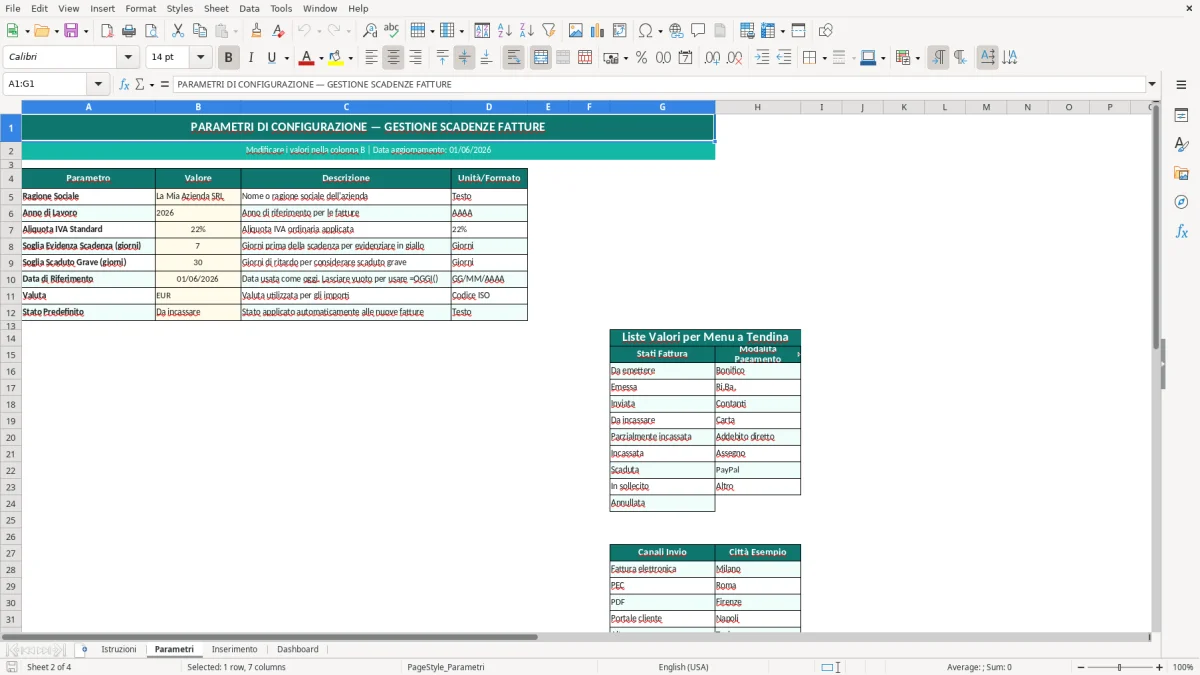Apply the yellow background color
The image size is (1200, 675).
(335, 58)
